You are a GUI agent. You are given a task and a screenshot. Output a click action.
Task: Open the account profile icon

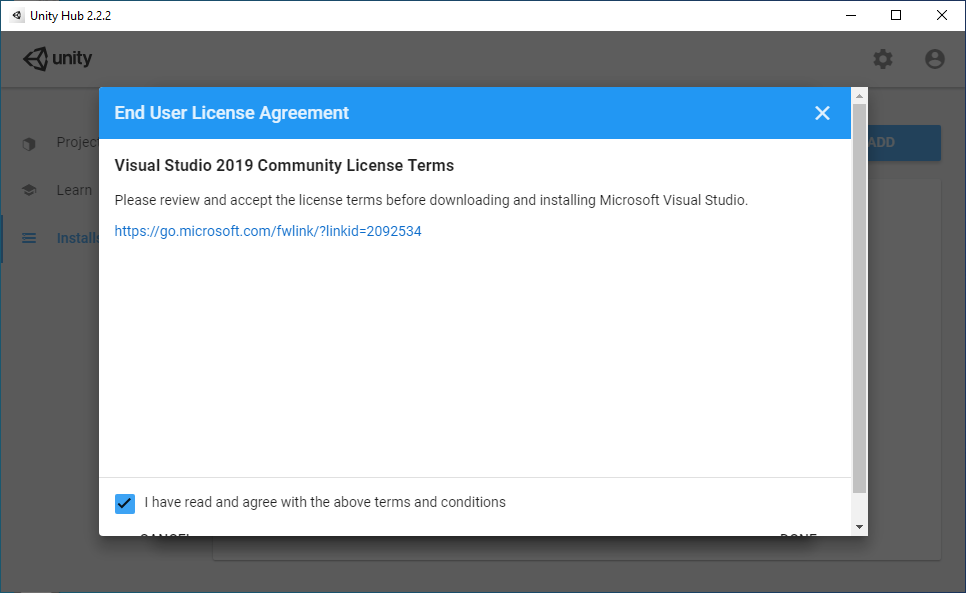[935, 59]
